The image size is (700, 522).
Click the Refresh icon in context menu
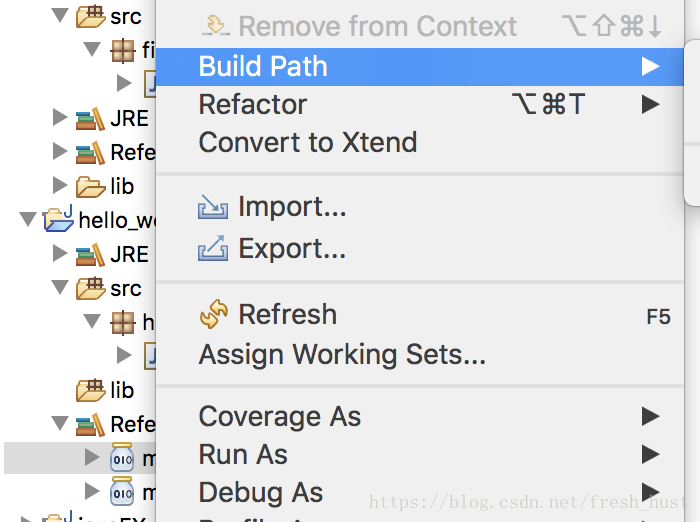coord(214,315)
